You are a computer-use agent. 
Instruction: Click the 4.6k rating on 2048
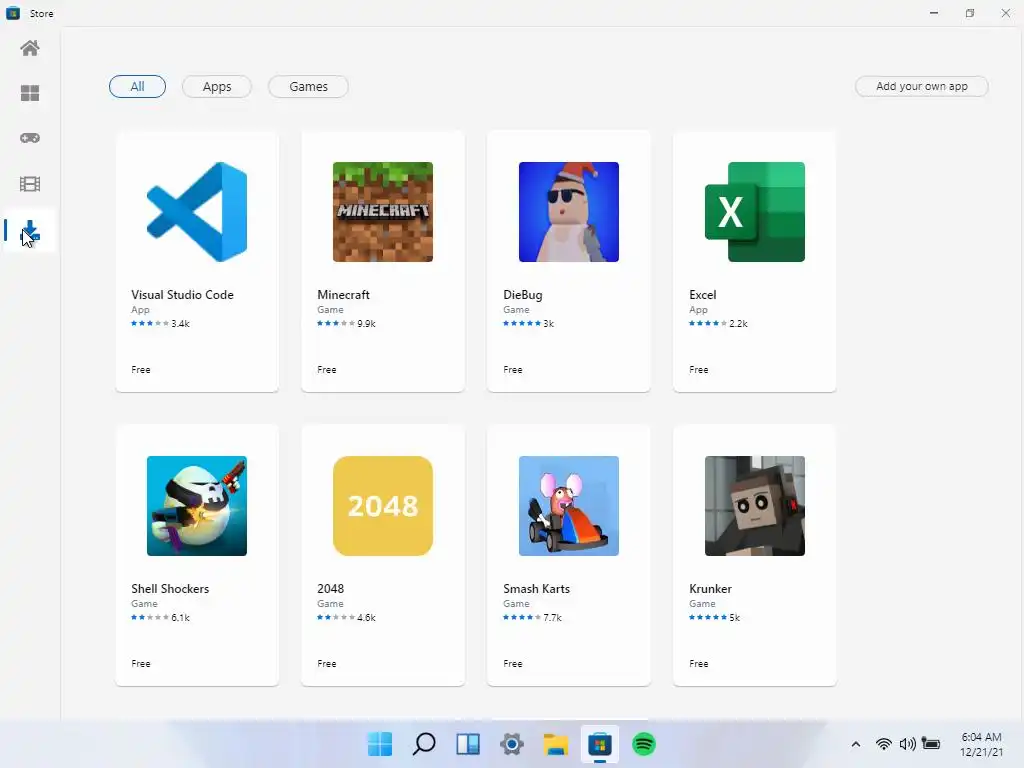click(x=366, y=617)
